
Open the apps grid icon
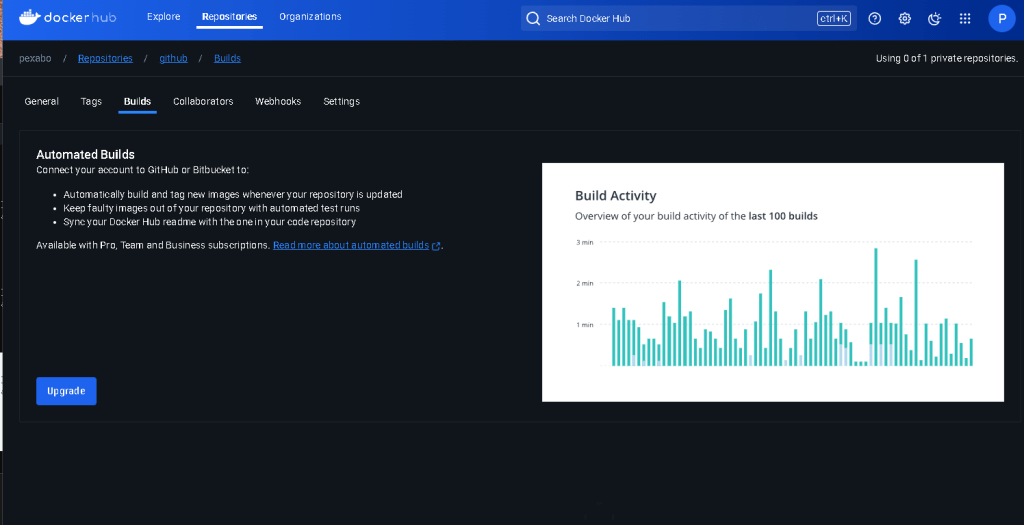(x=965, y=19)
